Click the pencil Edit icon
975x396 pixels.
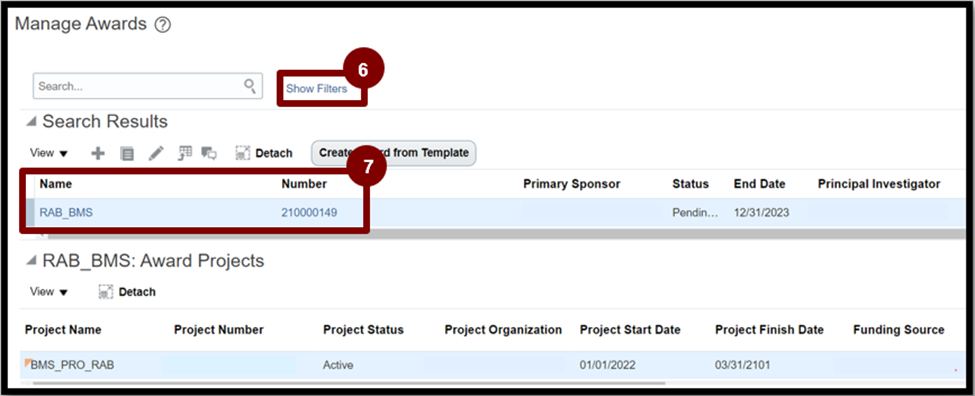(x=157, y=154)
